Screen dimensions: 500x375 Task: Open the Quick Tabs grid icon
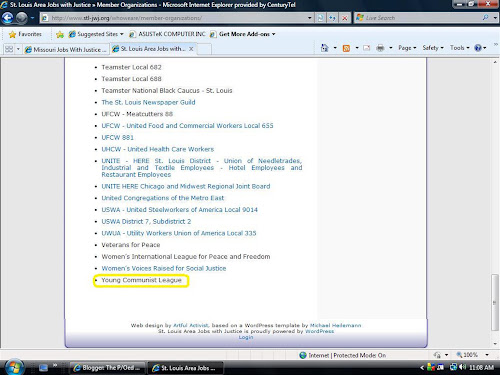pos(9,49)
